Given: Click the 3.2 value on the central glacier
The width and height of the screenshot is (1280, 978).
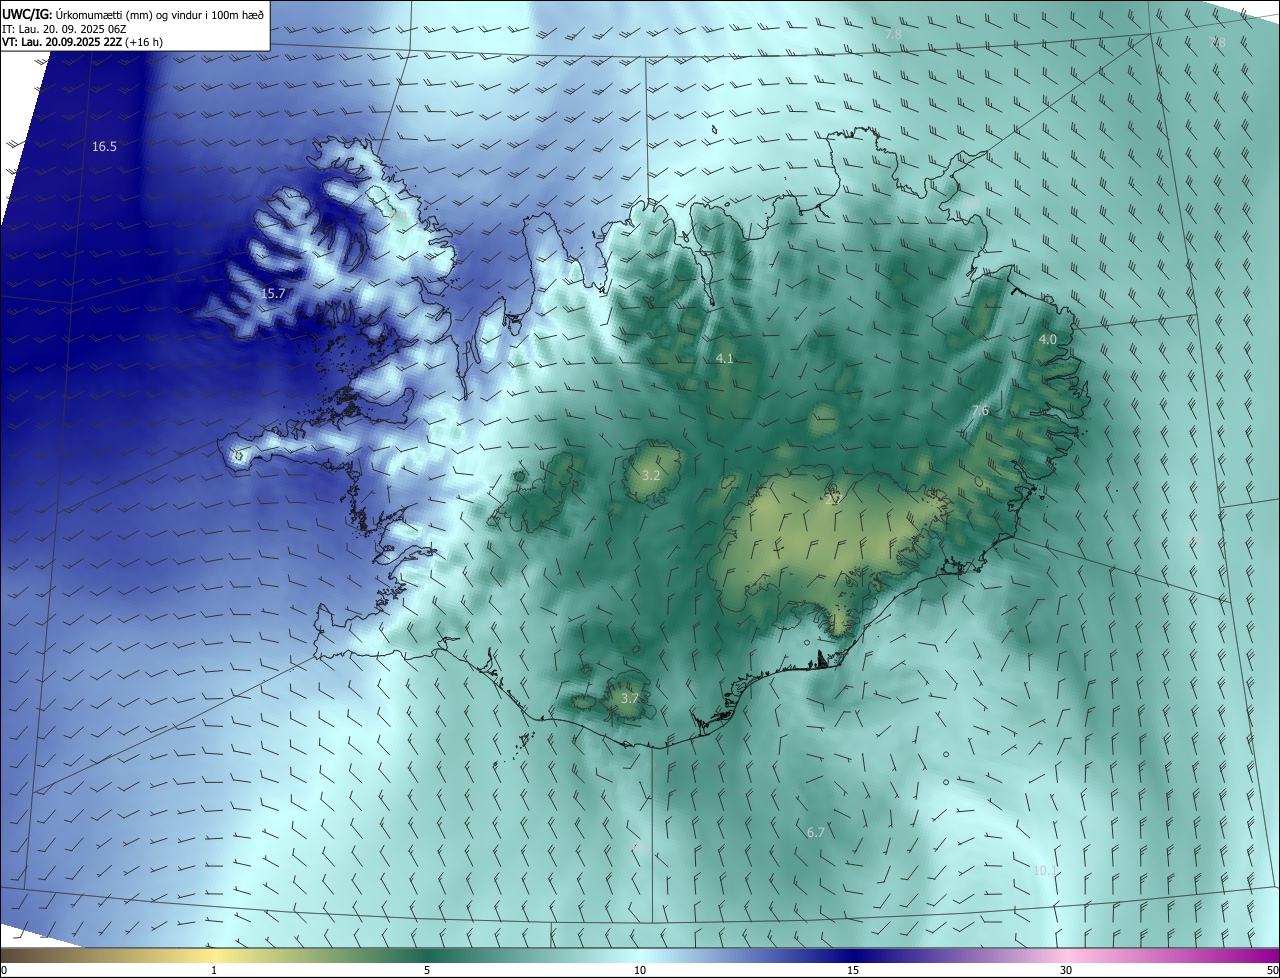Looking at the screenshot, I should coord(651,475).
